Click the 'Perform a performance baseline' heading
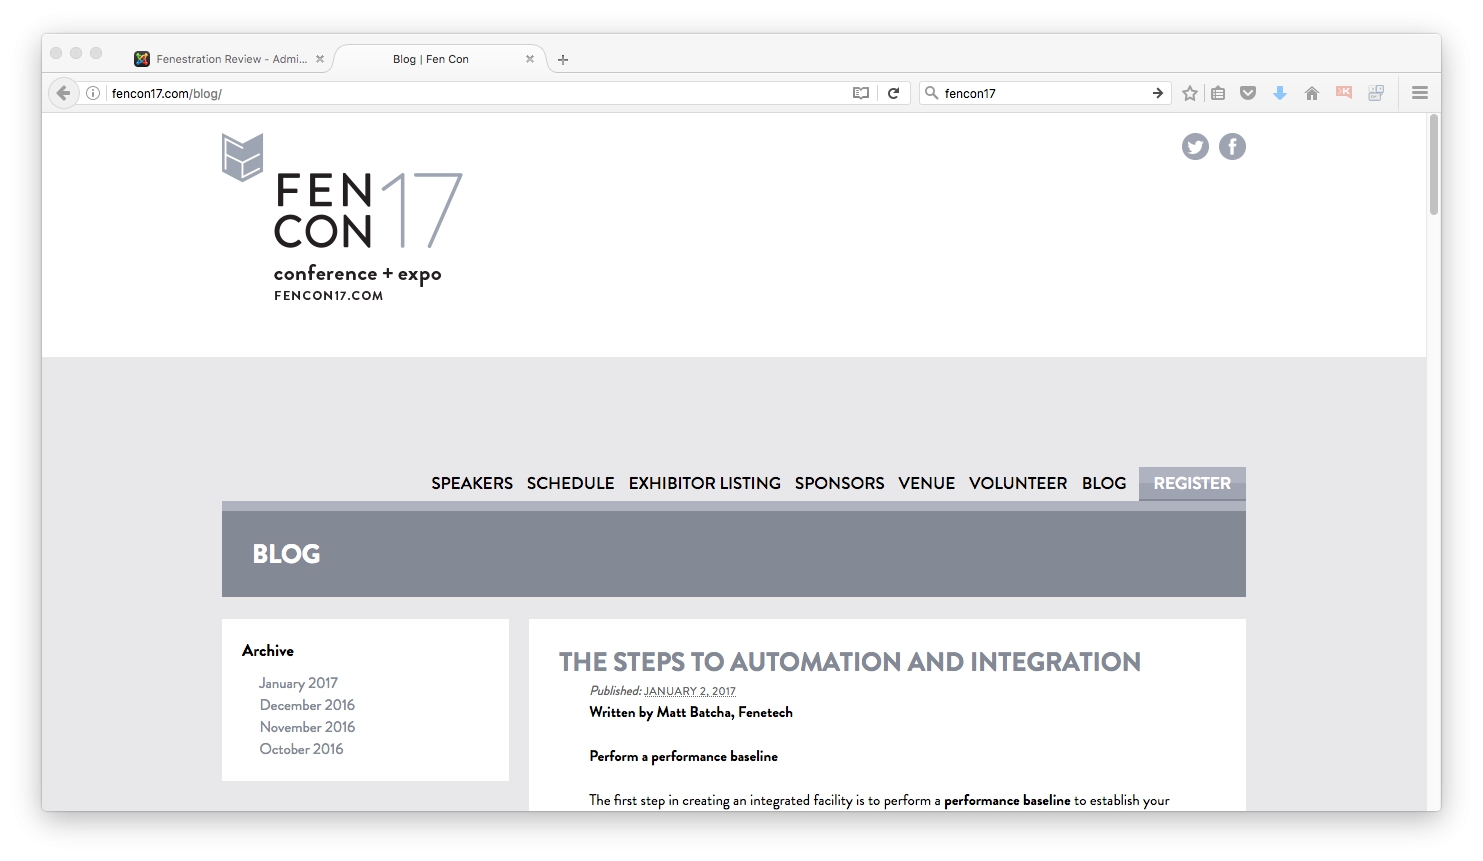Image resolution: width=1483 pixels, height=861 pixels. pyautogui.click(x=684, y=756)
